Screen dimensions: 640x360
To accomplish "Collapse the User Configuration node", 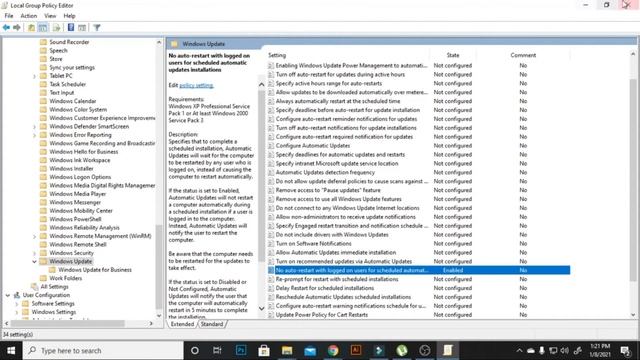I will (x=8, y=295).
